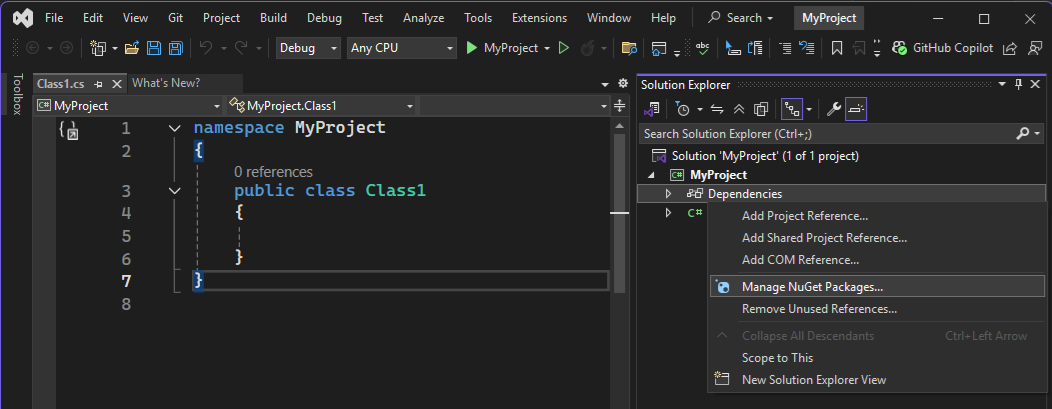Open the Debug configuration dropdown
Viewport: 1052px width, 409px height.
pyautogui.click(x=308, y=48)
